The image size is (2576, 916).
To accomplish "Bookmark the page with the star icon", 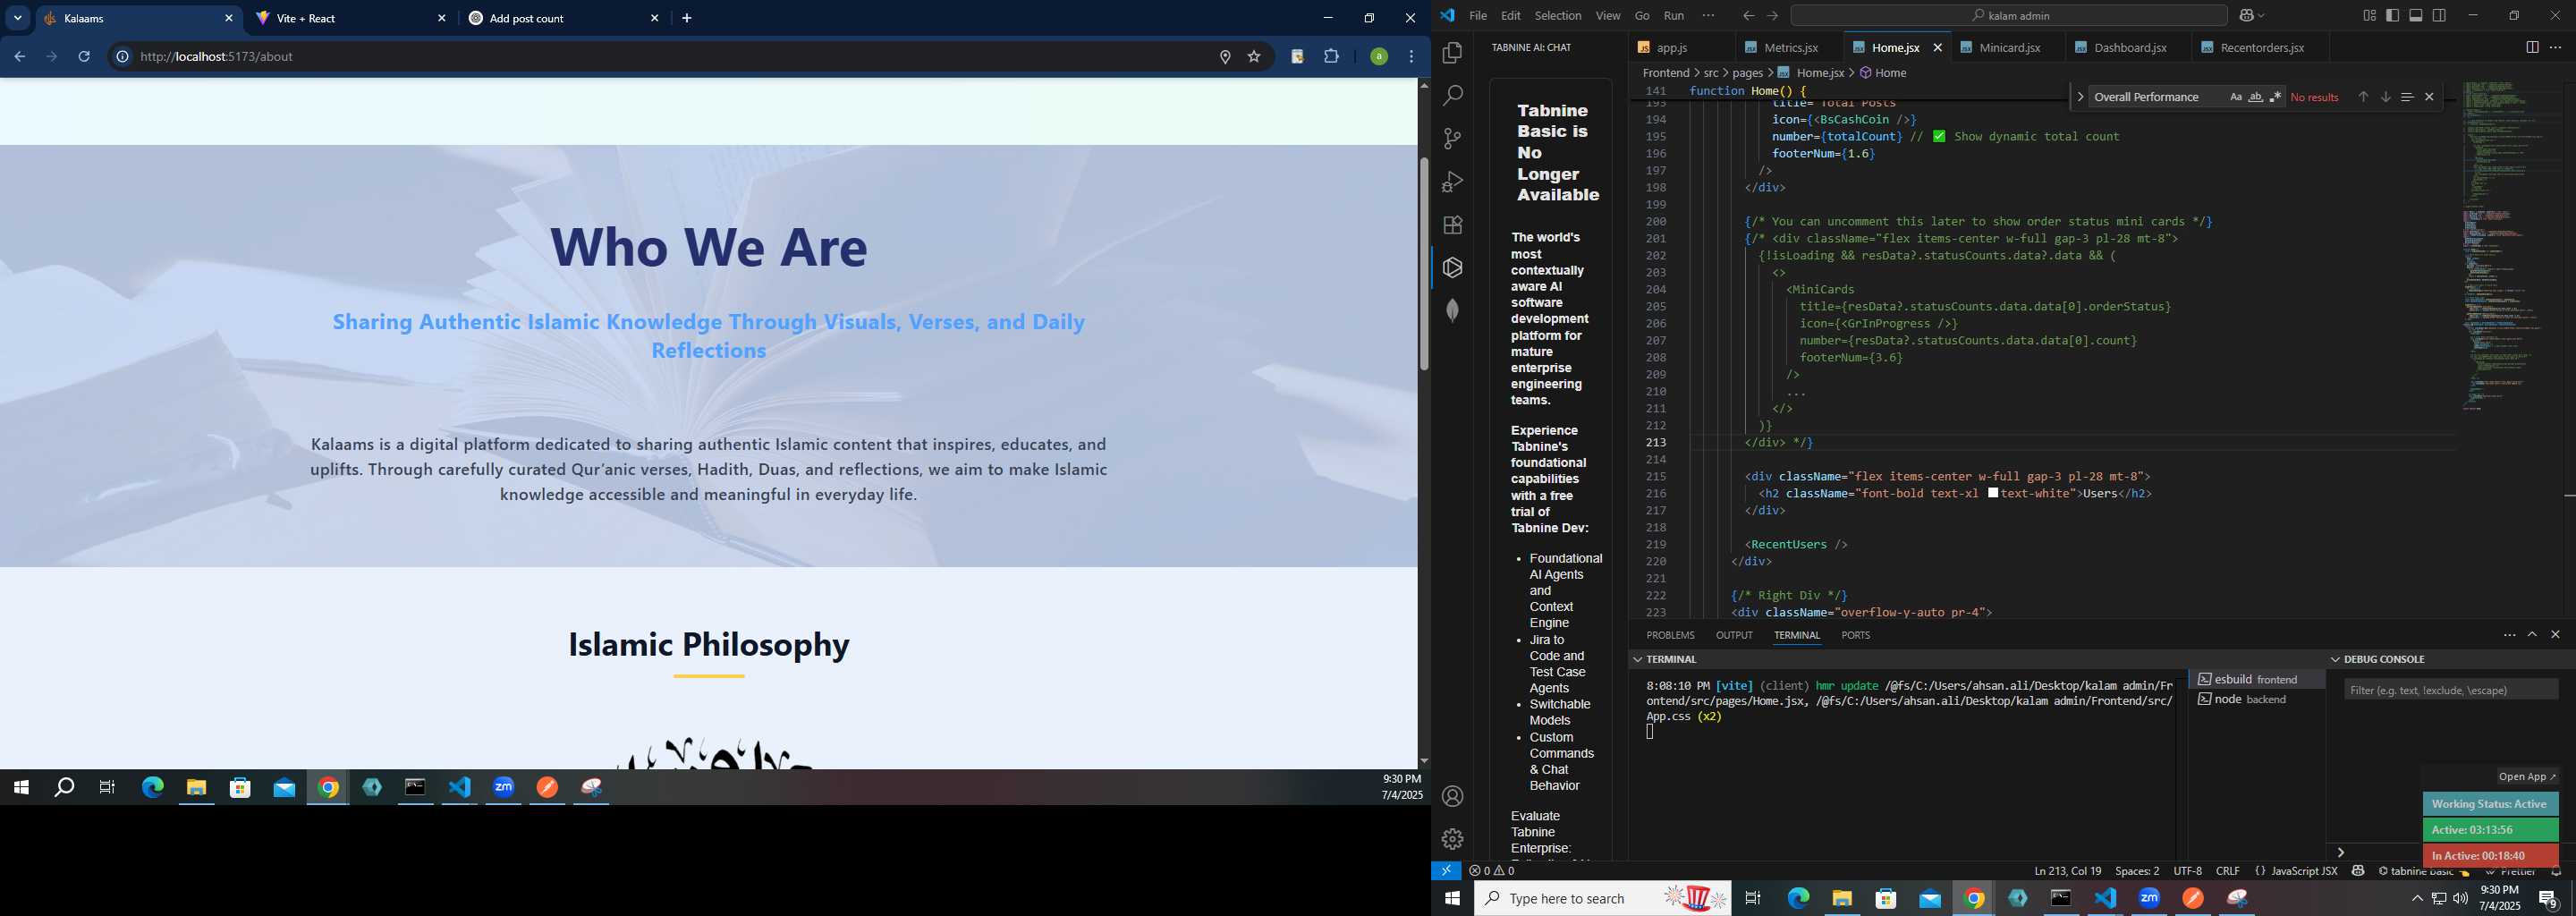I will [1254, 57].
